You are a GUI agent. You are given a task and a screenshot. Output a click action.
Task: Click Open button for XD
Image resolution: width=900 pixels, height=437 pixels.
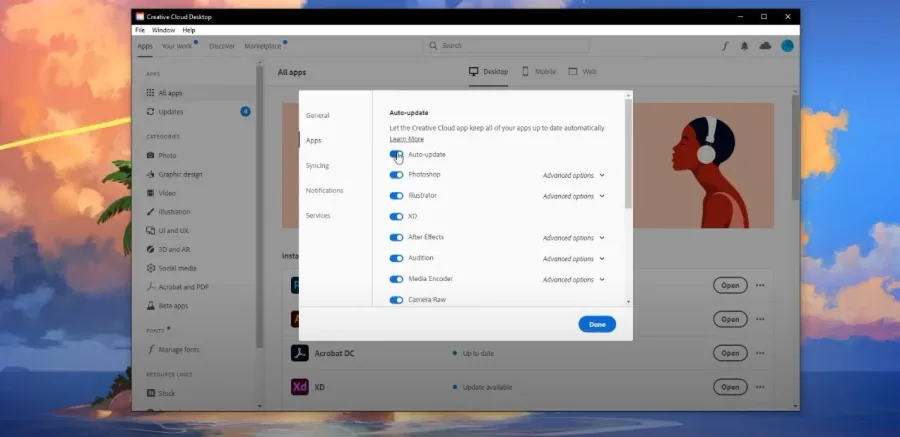730,387
